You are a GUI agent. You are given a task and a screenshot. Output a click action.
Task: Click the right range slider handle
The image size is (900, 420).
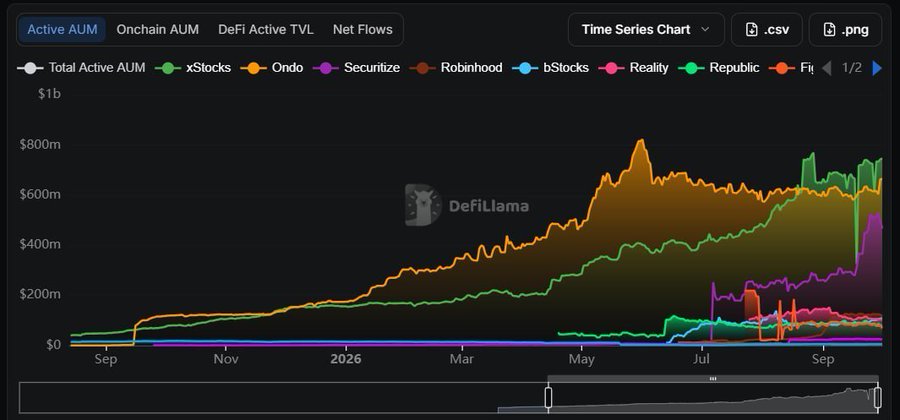pos(878,397)
